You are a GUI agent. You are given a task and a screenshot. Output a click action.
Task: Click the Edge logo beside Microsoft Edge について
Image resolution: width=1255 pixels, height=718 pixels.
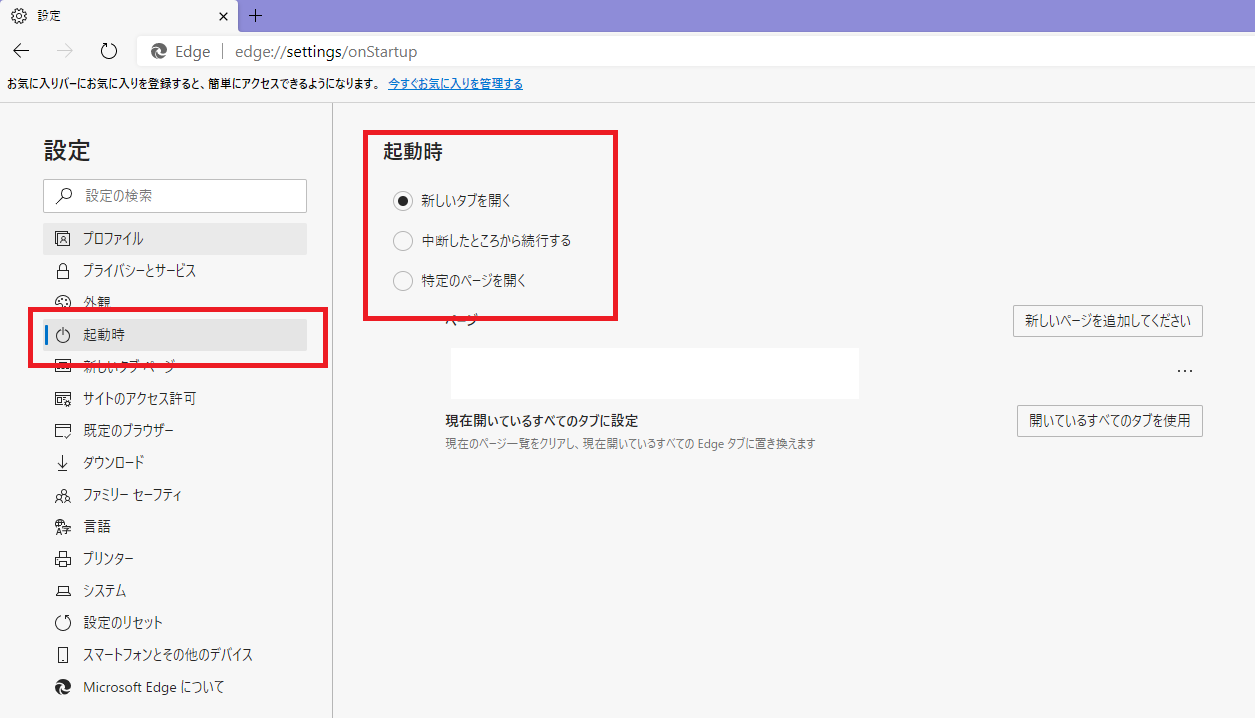63,687
